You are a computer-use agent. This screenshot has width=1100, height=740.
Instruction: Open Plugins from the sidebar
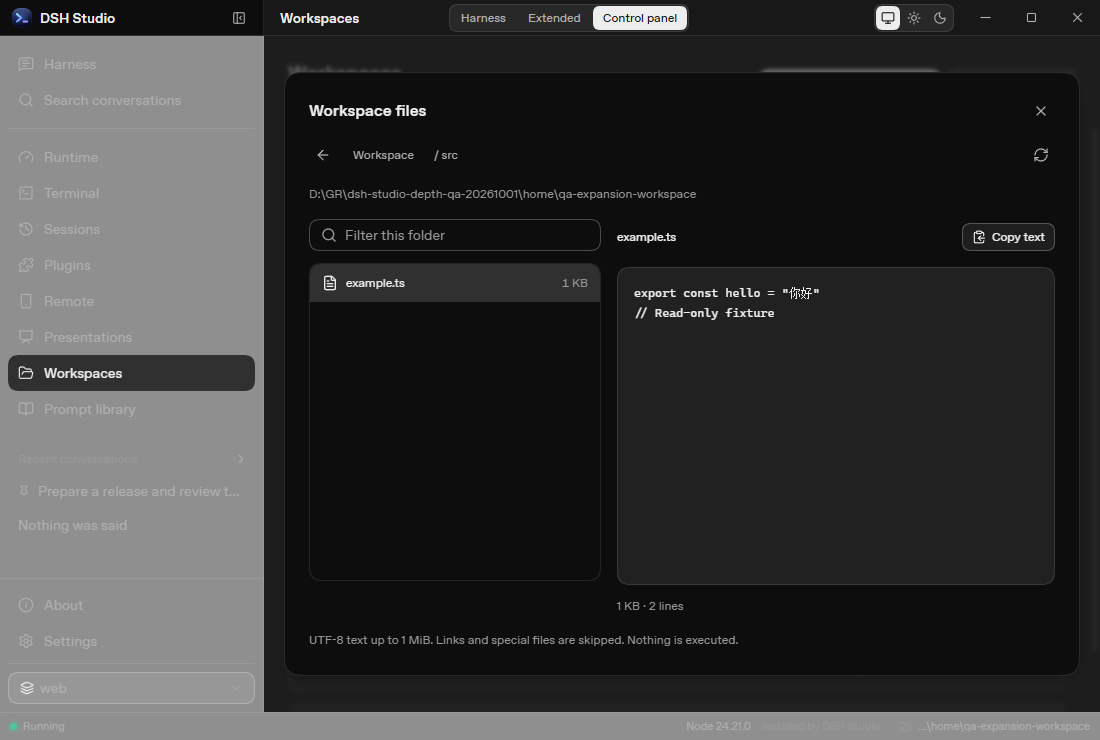(x=132, y=265)
